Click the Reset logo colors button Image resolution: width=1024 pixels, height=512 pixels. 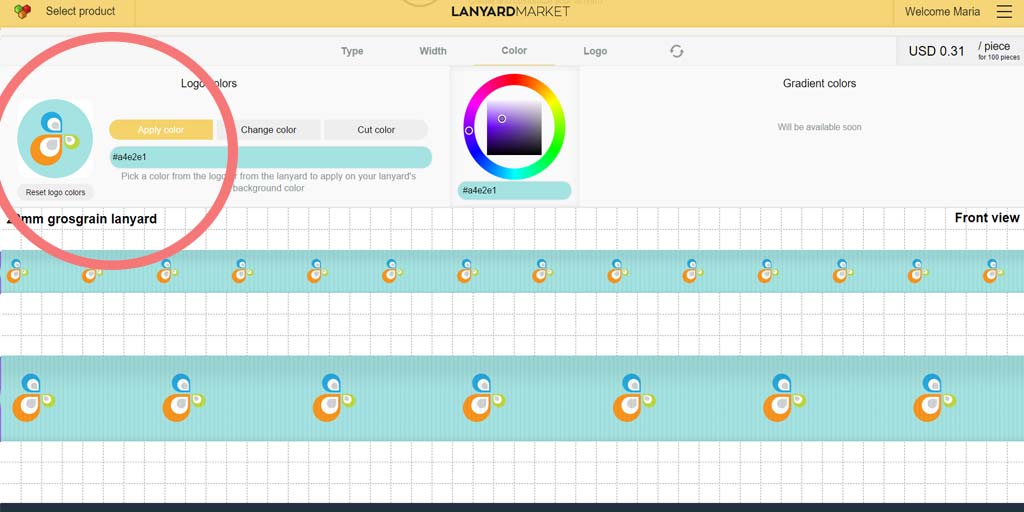pyautogui.click(x=56, y=193)
